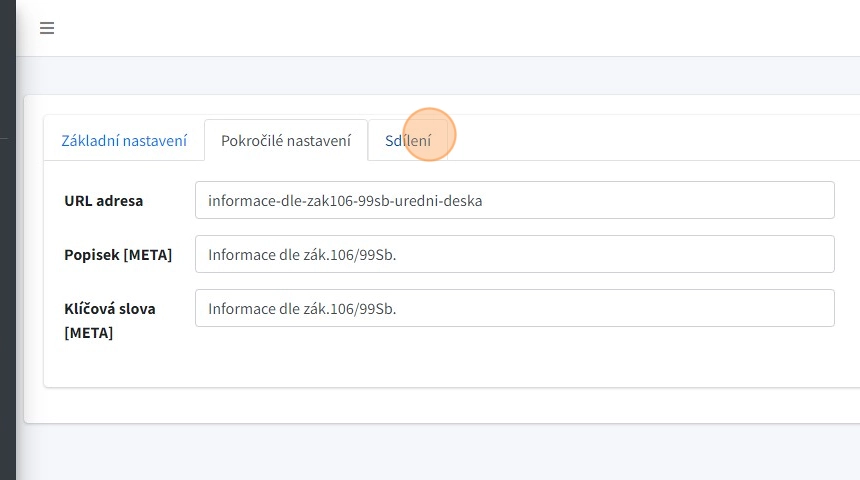Switch to the Základní nastavení tab
860x480 pixels.
point(124,141)
